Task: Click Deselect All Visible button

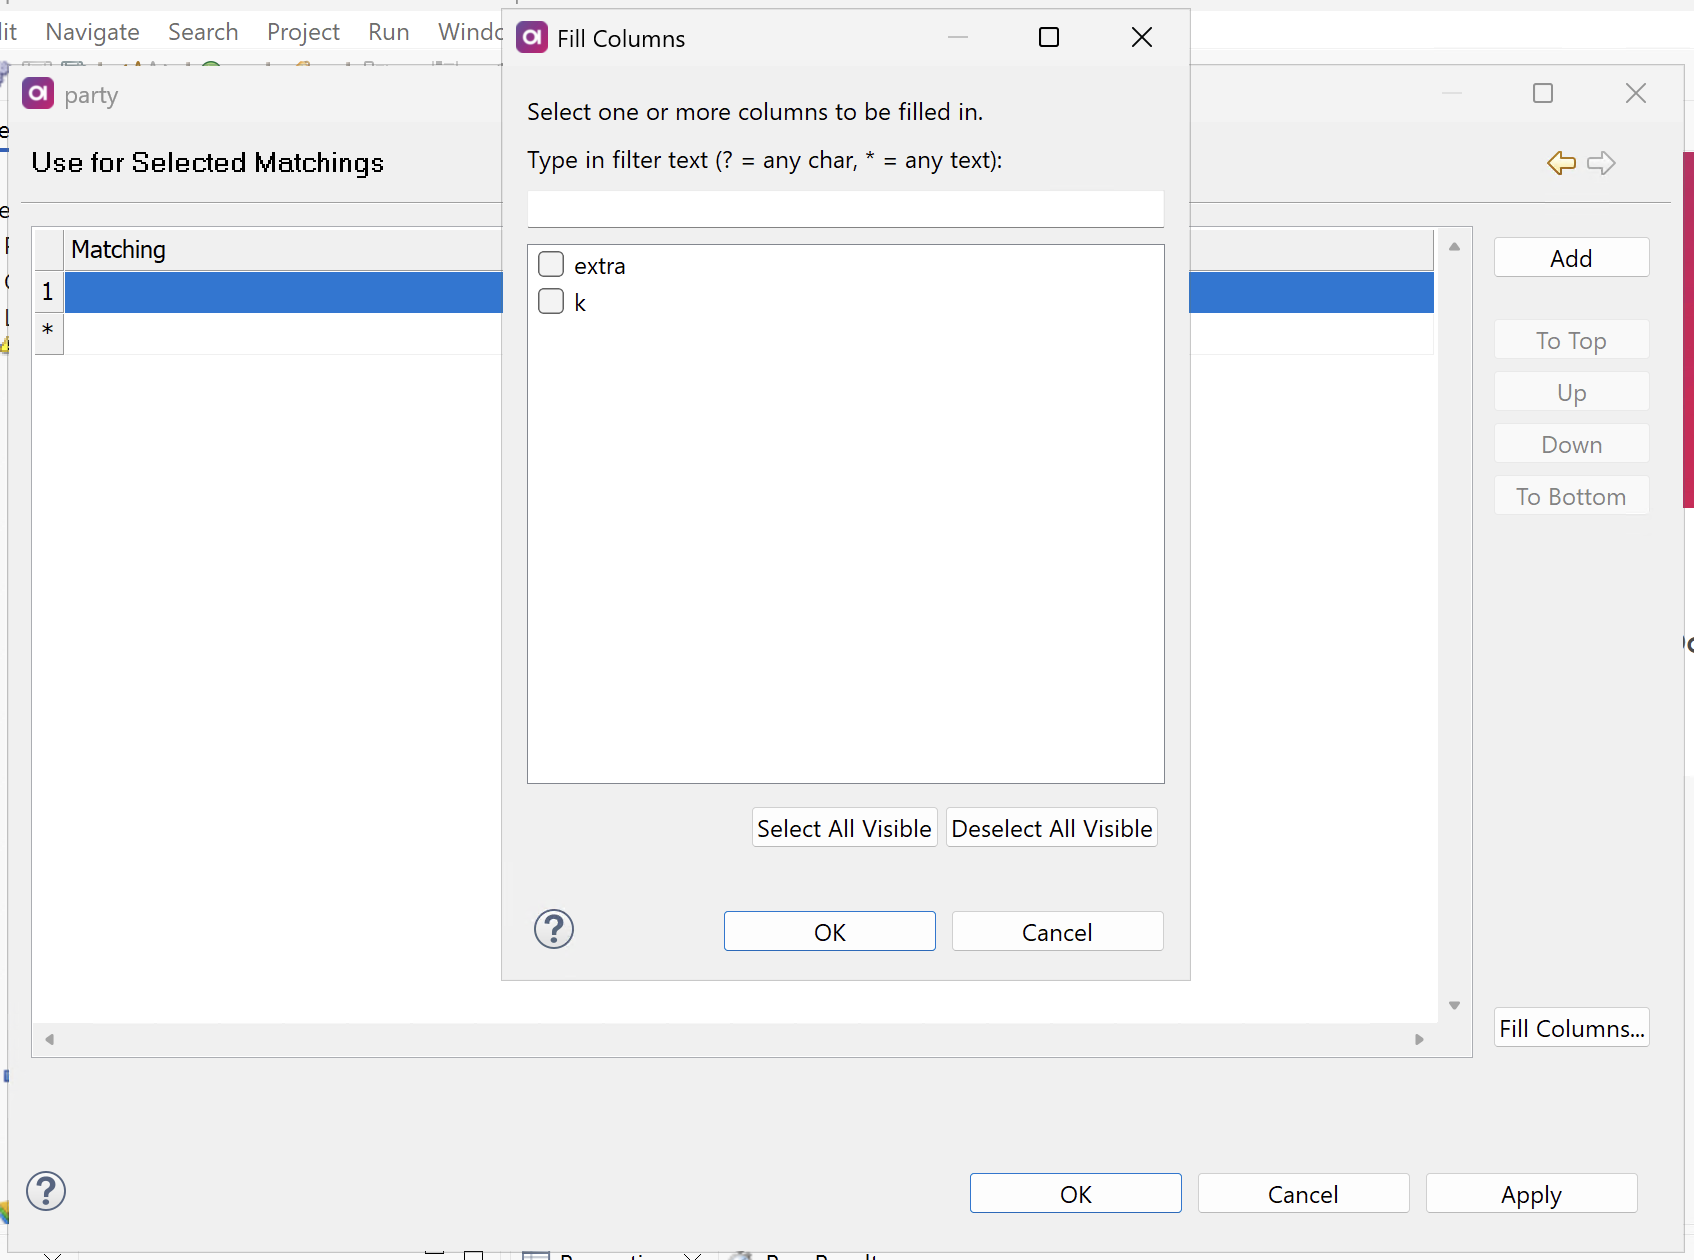Action: pos(1051,828)
